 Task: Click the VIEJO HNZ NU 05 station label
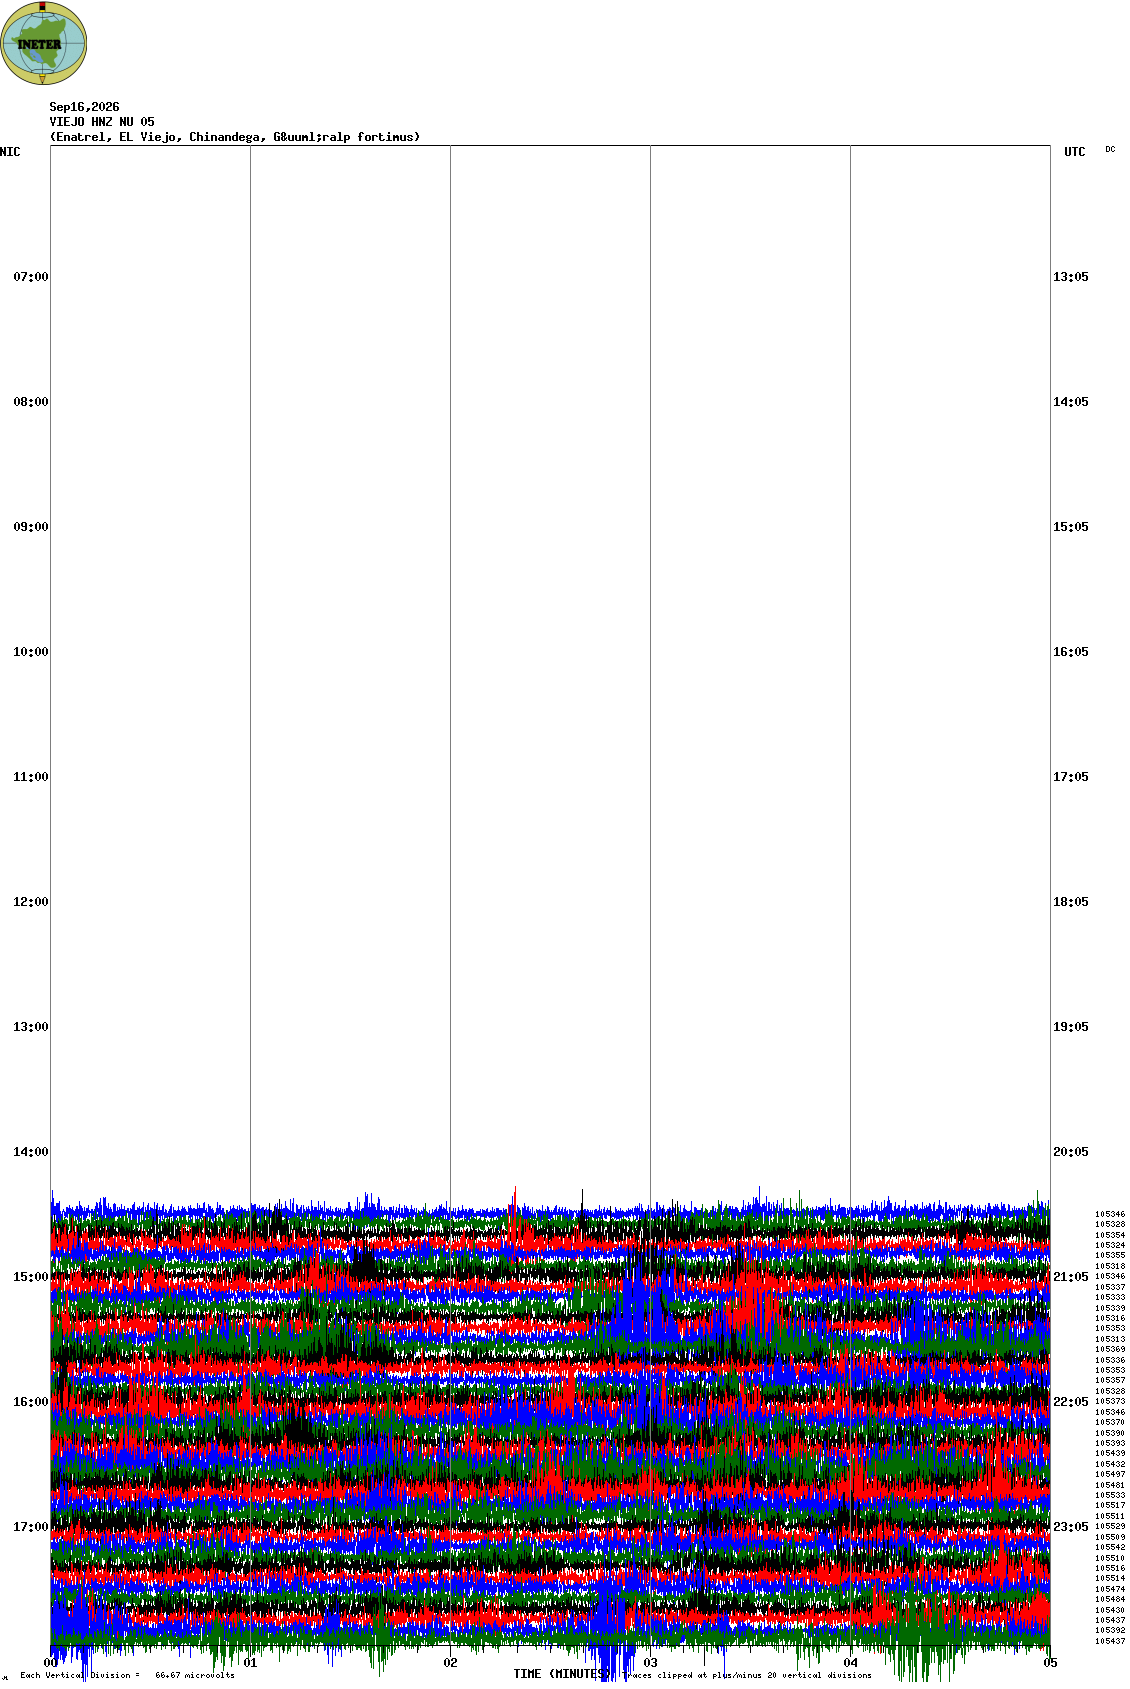(x=102, y=122)
